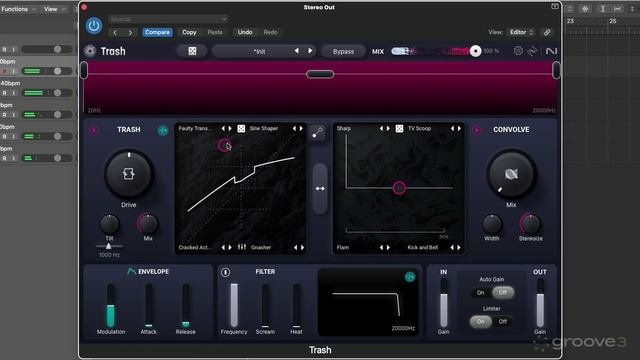Screen dimensions: 640x360
Task: Go to the next preset arrow in header
Action: pyautogui.click(x=130, y=32)
